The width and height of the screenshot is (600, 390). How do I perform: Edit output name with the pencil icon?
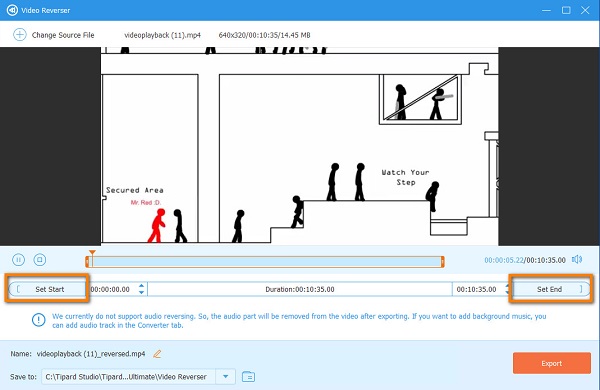(x=157, y=354)
